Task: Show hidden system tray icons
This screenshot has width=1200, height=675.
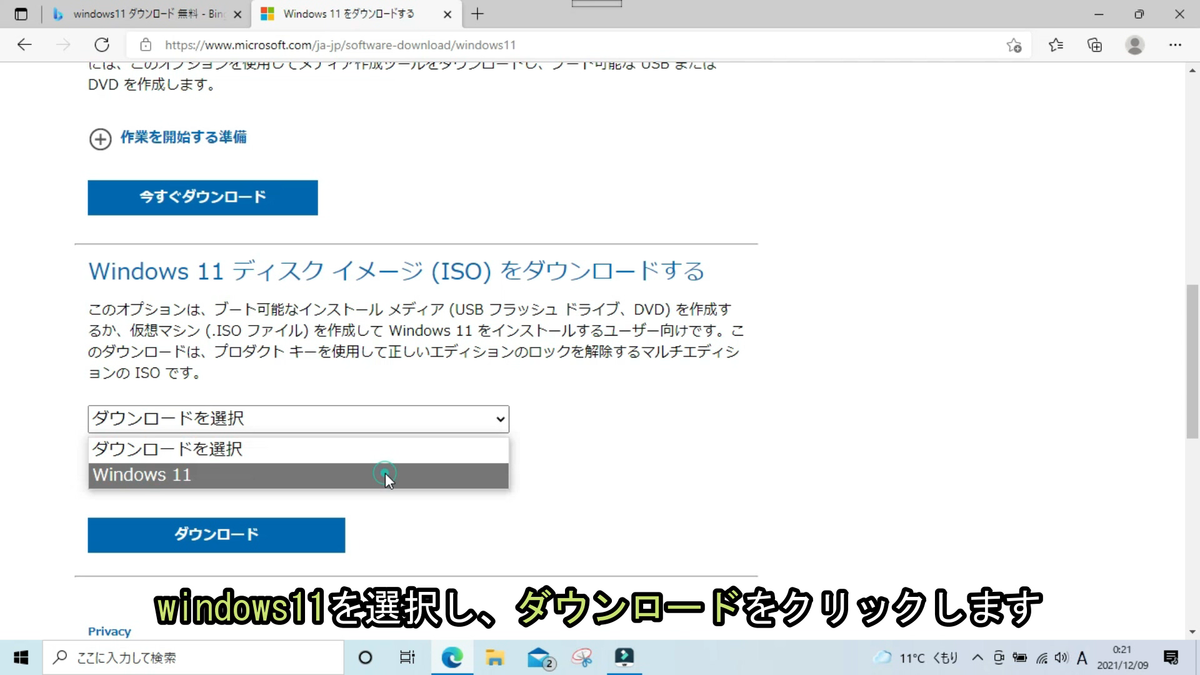Action: click(x=977, y=657)
